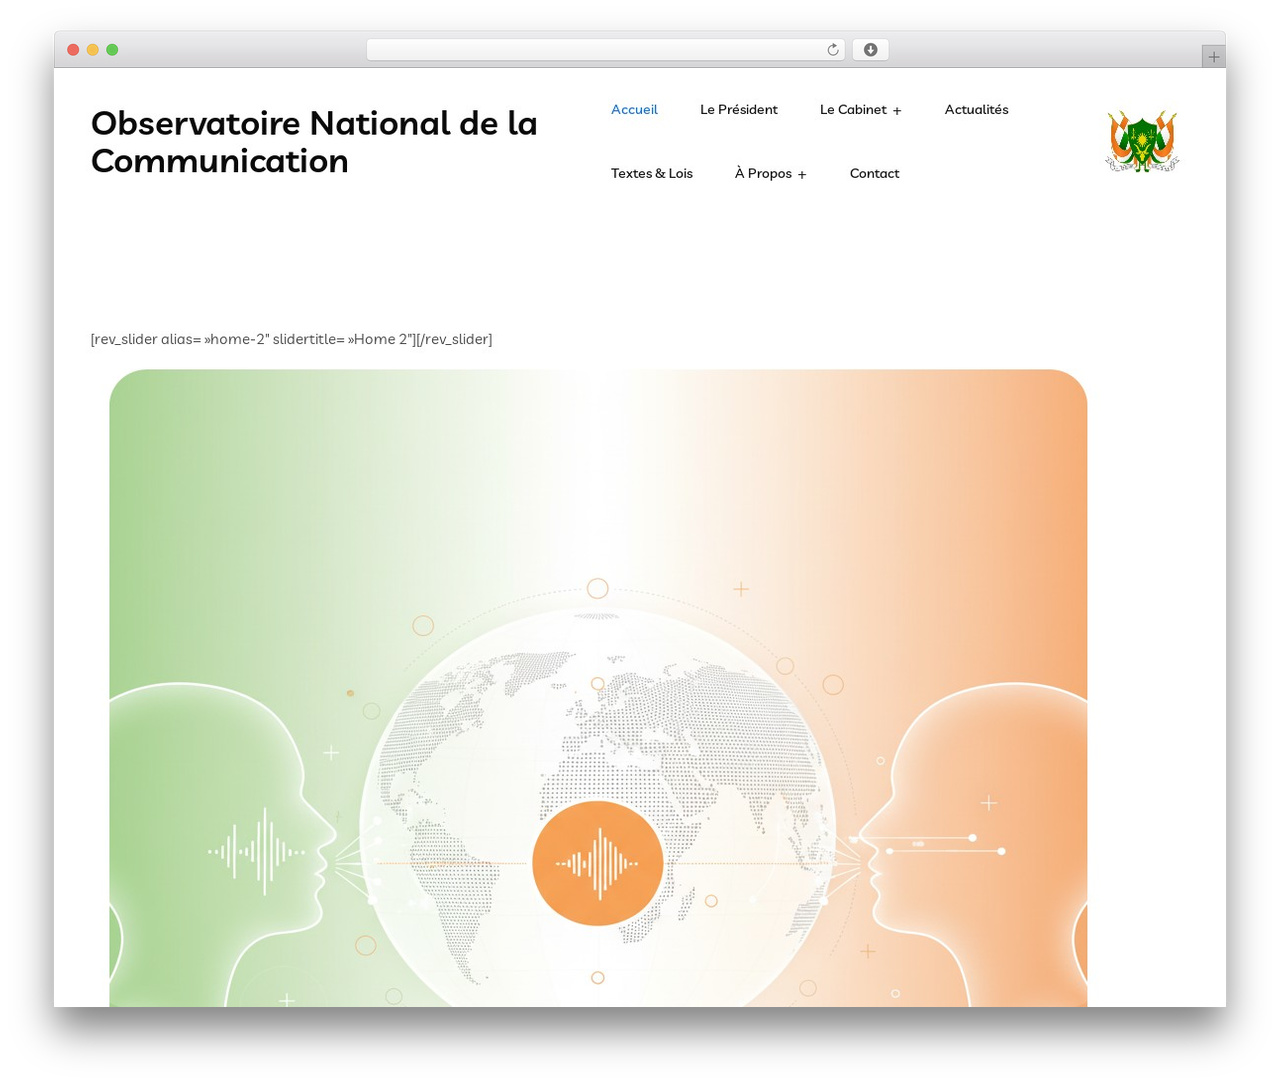This screenshot has width=1280, height=1084.
Task: Open the Accueil menu item
Action: pos(634,109)
